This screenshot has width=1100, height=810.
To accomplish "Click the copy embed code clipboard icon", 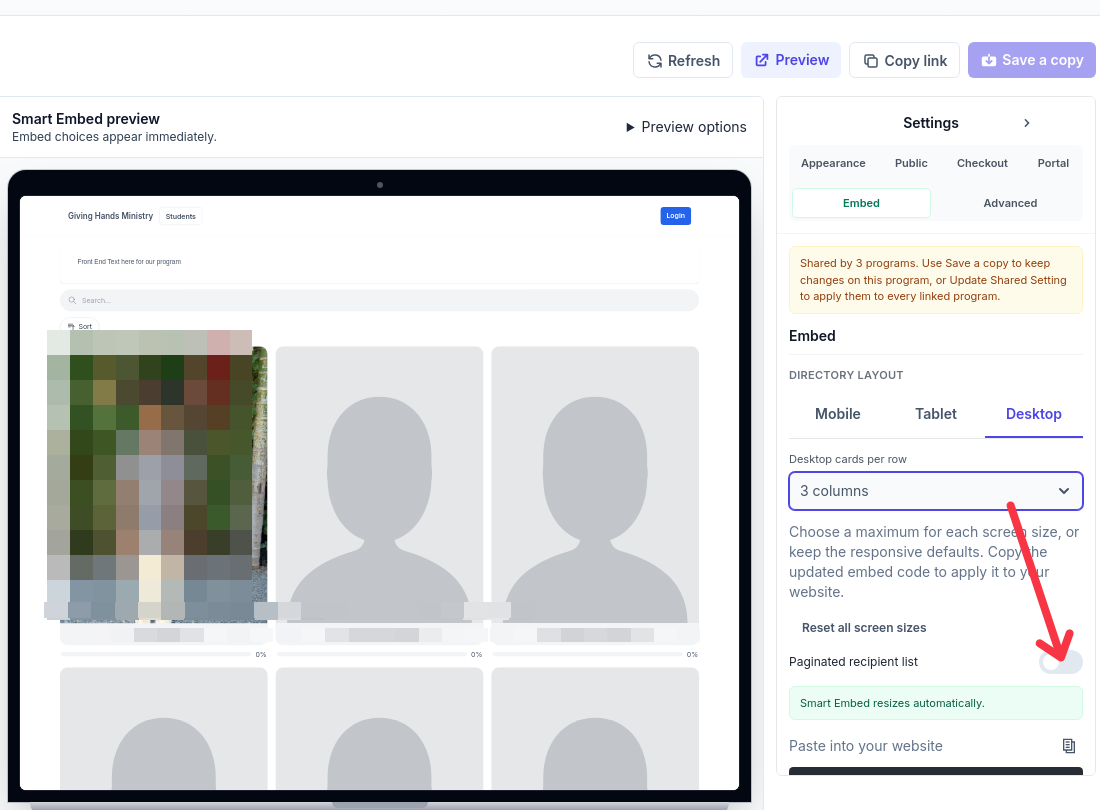I will [1068, 746].
